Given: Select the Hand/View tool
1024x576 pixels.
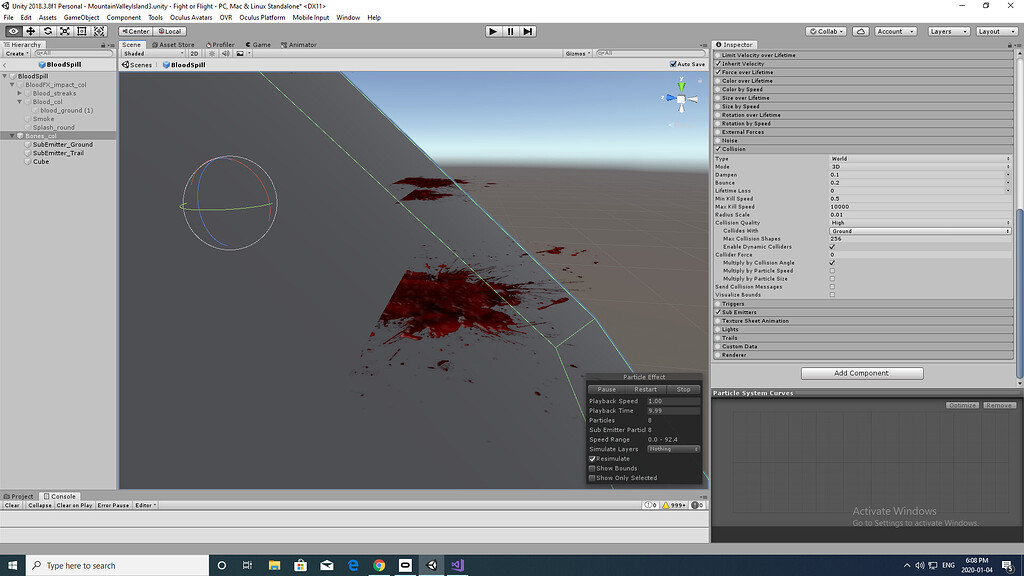Looking at the screenshot, I should click(x=12, y=31).
